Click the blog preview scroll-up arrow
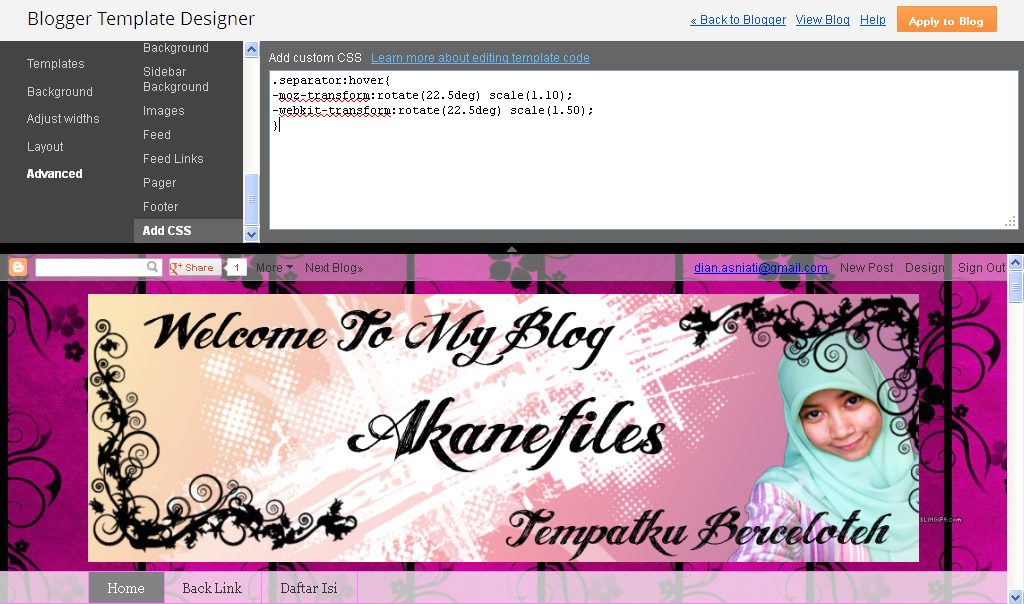 [x=1016, y=262]
